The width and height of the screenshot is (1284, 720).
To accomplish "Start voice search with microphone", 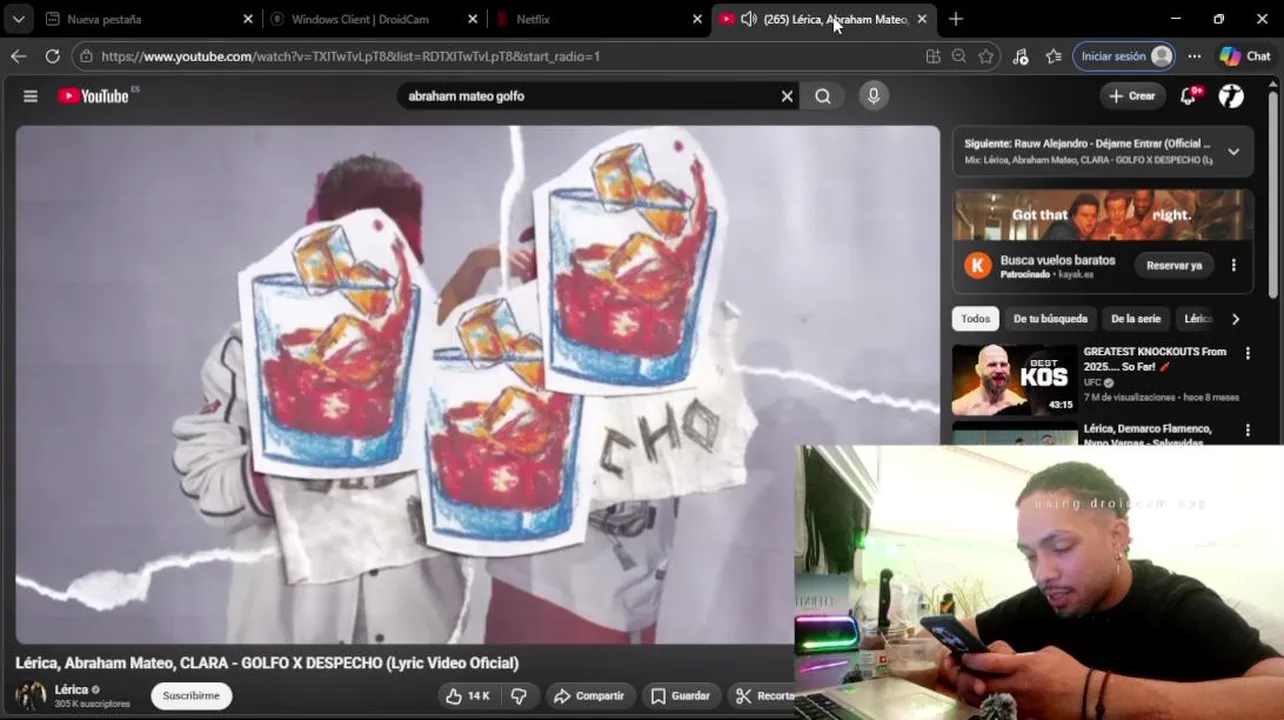I will 873,96.
